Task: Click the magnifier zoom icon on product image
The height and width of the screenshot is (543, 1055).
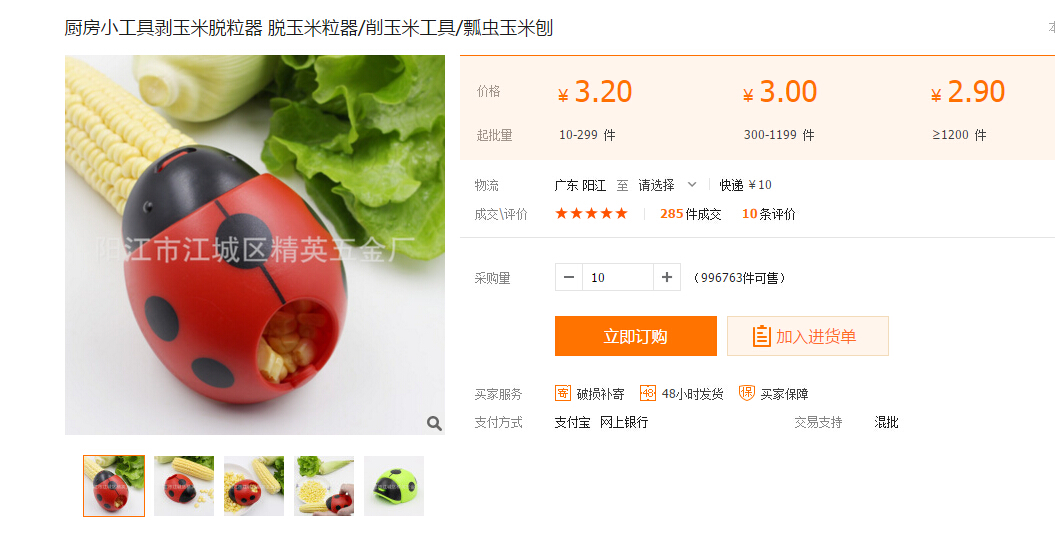Action: click(x=435, y=423)
